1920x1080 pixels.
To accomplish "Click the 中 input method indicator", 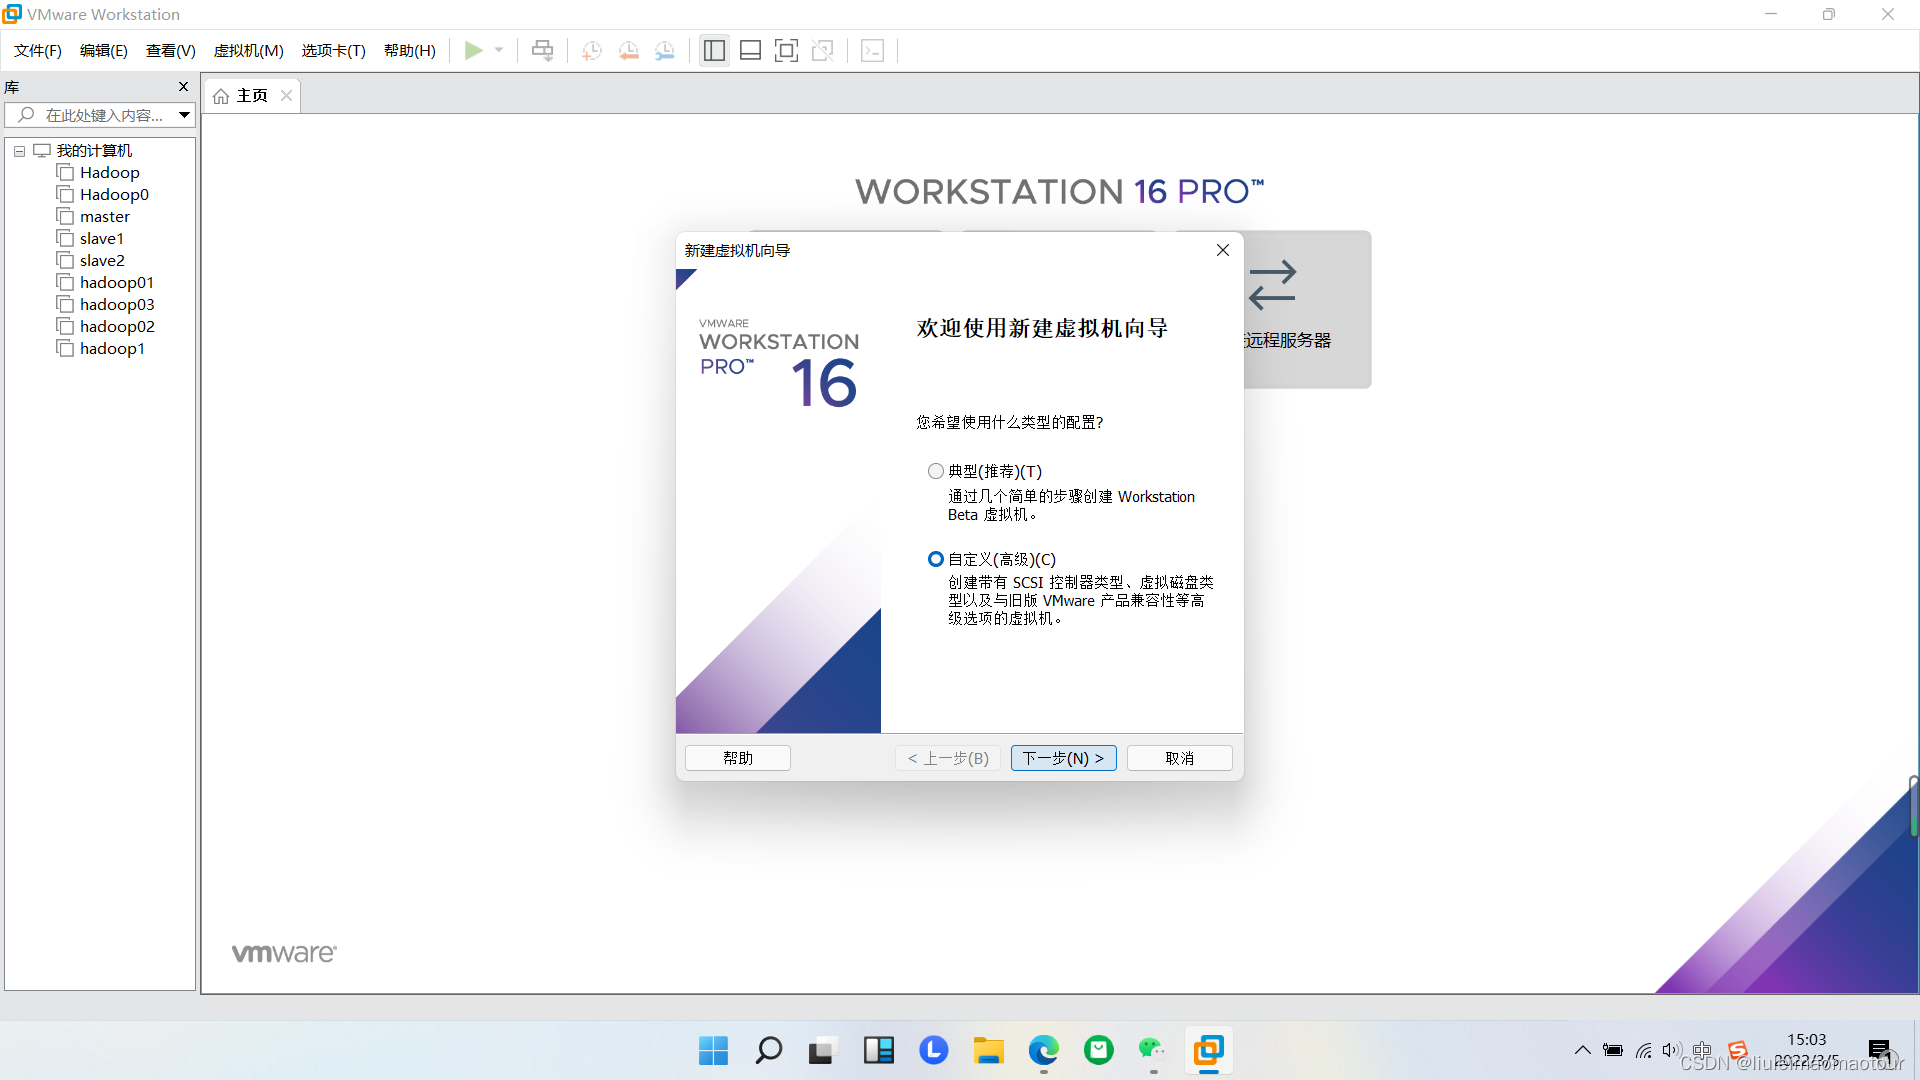I will click(1703, 1050).
